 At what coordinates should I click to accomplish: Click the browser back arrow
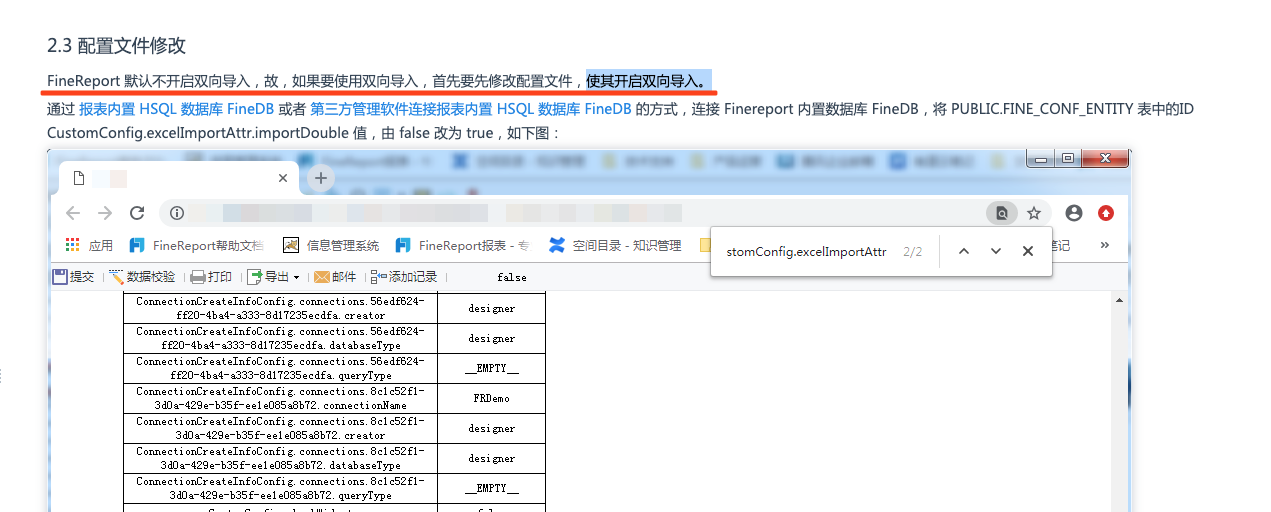(x=73, y=213)
